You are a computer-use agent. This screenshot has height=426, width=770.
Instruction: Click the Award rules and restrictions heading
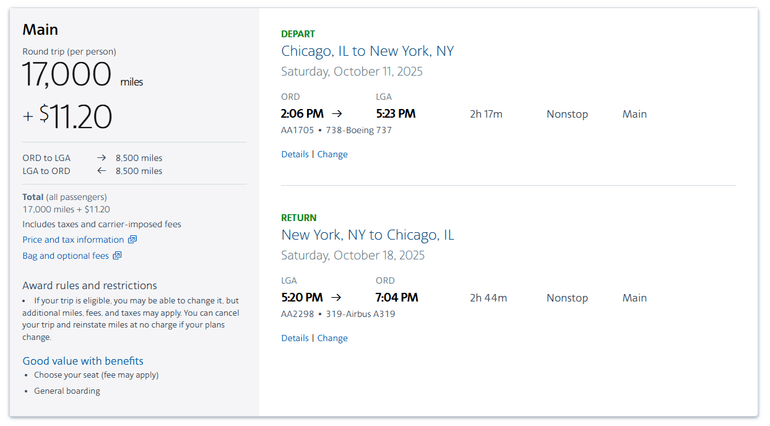pyautogui.click(x=89, y=285)
